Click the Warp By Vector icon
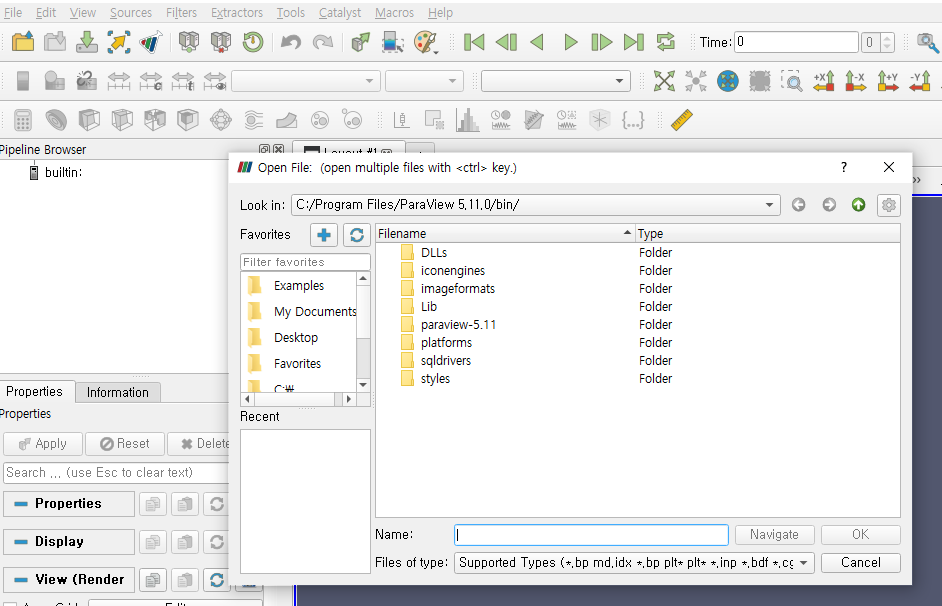 tap(287, 120)
